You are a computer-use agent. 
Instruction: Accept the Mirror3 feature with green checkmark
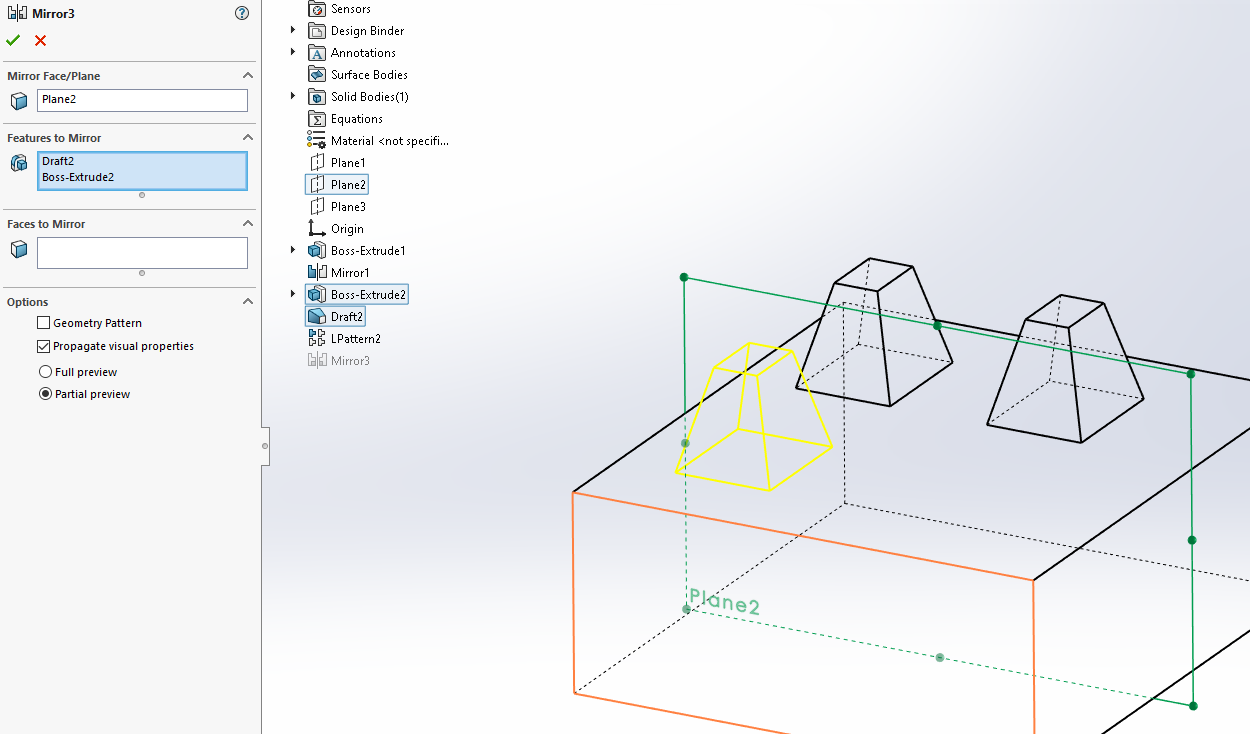[x=12, y=40]
